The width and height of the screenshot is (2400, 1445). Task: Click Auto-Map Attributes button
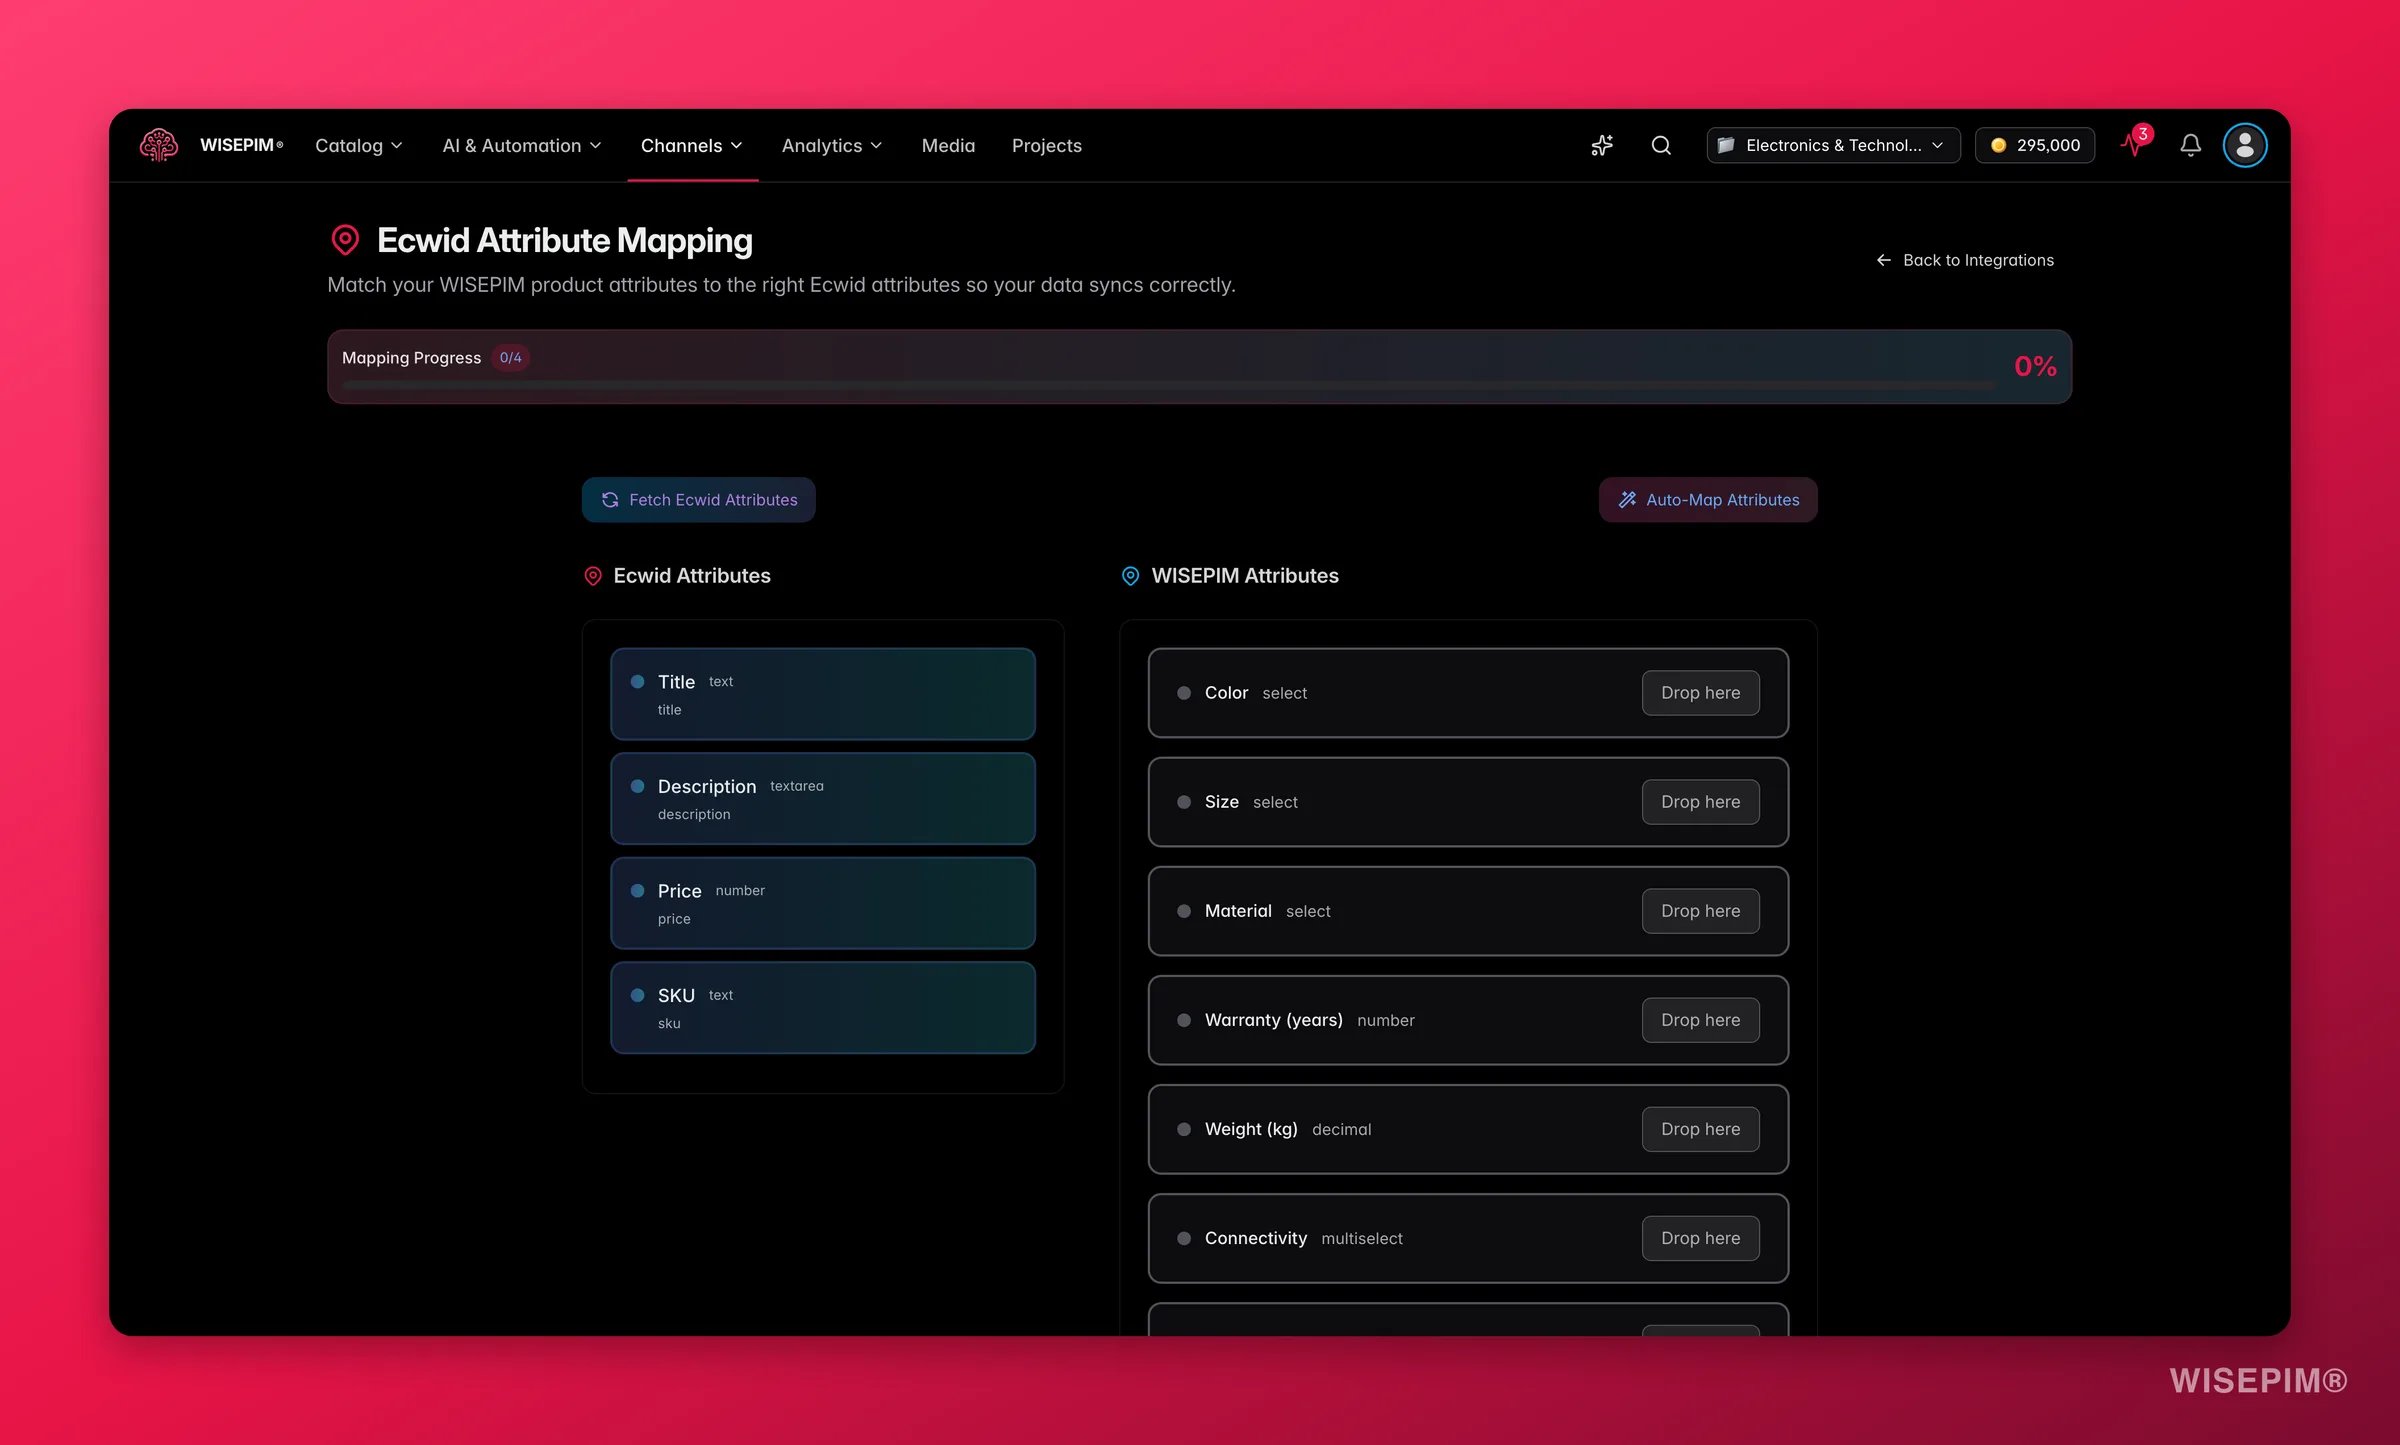click(1708, 500)
